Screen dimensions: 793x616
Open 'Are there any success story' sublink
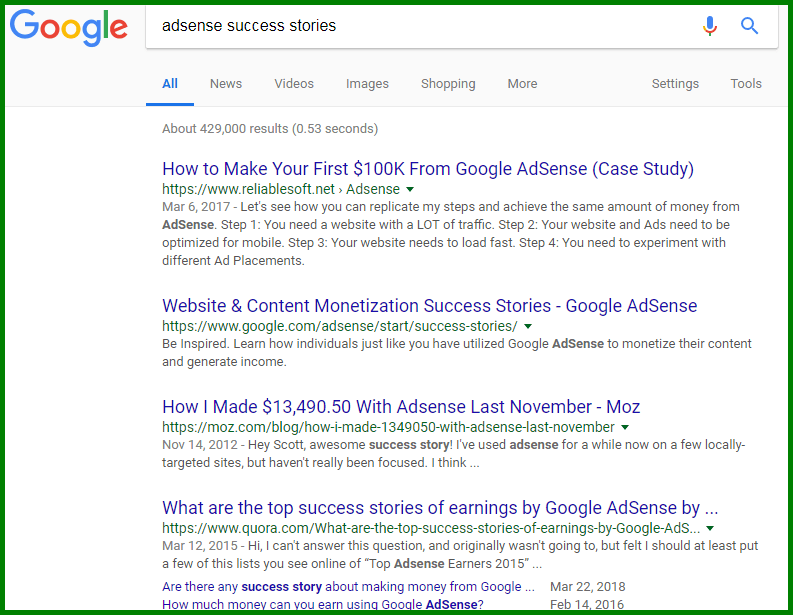(x=348, y=587)
